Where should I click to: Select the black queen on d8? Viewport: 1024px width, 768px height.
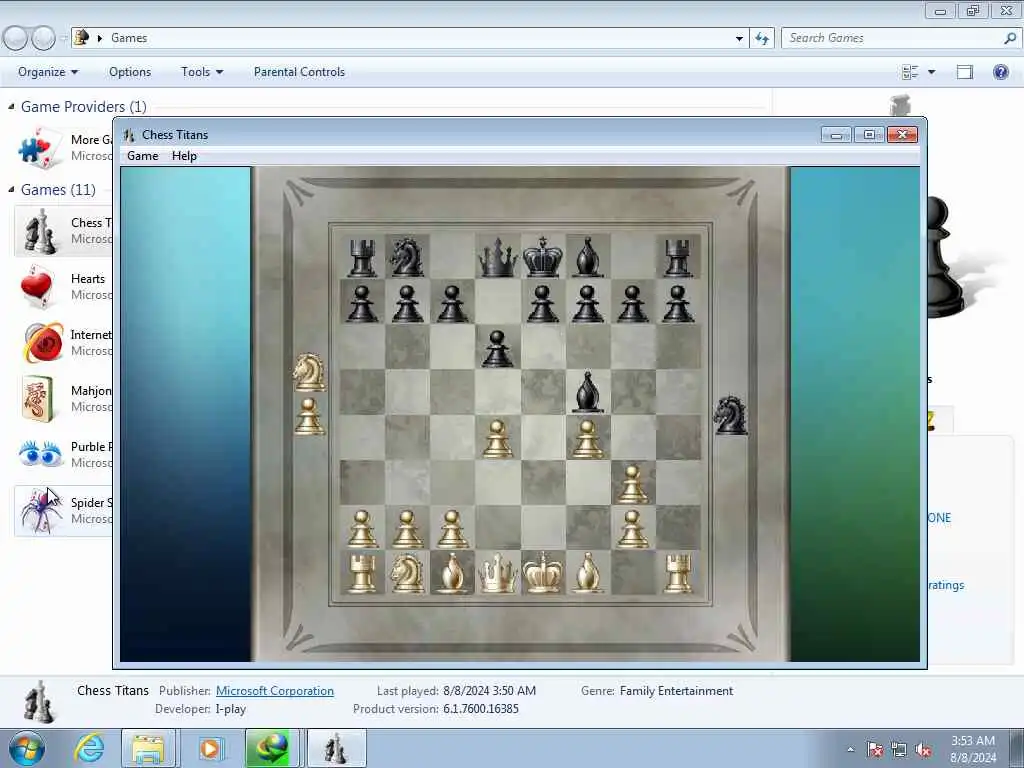498,257
